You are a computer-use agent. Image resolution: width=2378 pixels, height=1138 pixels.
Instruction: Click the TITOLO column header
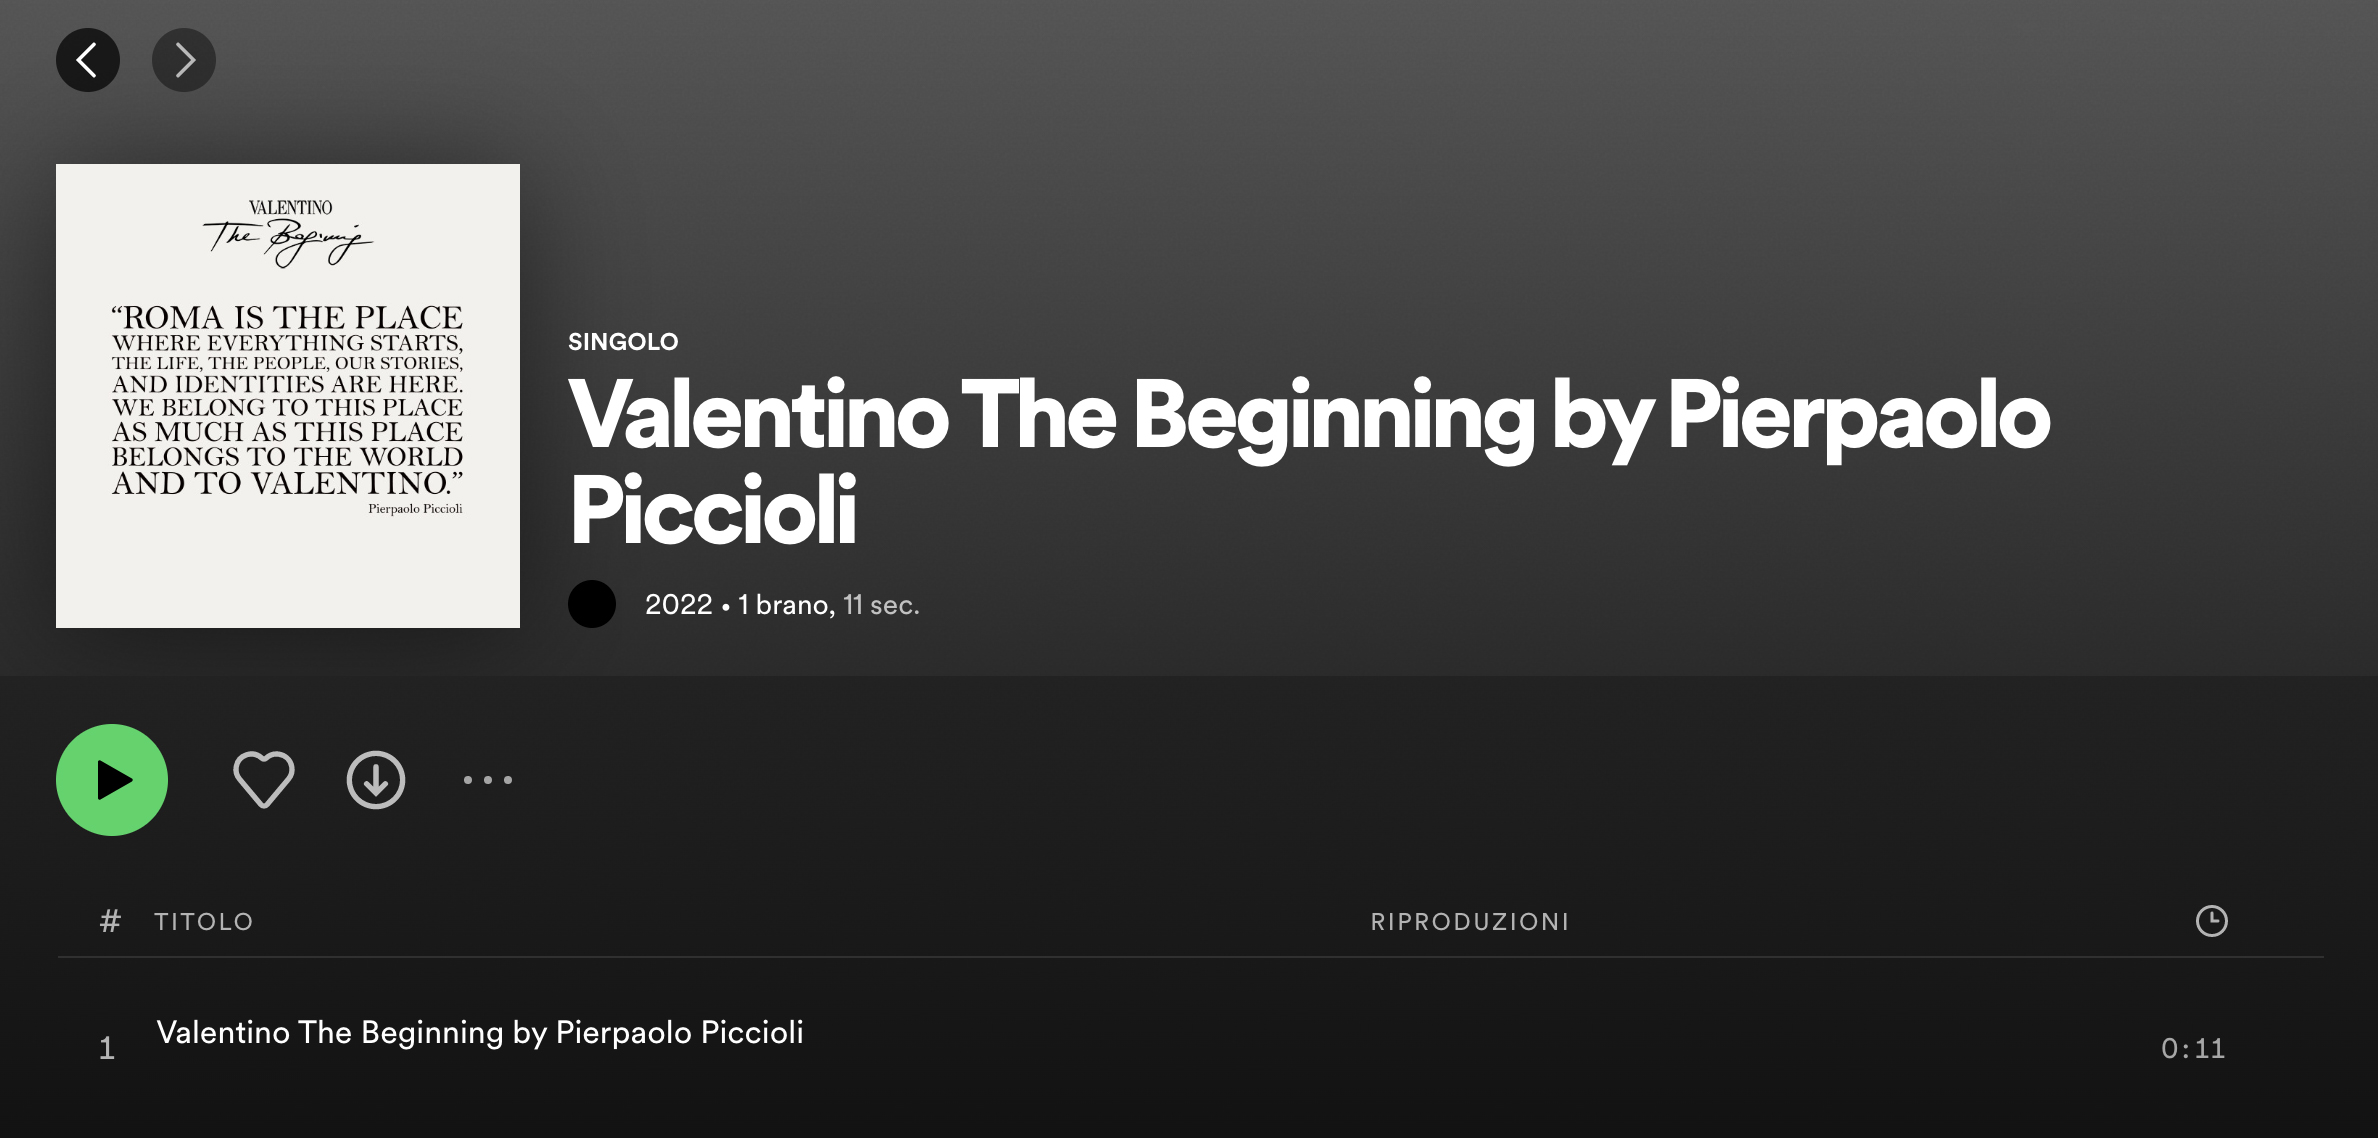point(204,921)
